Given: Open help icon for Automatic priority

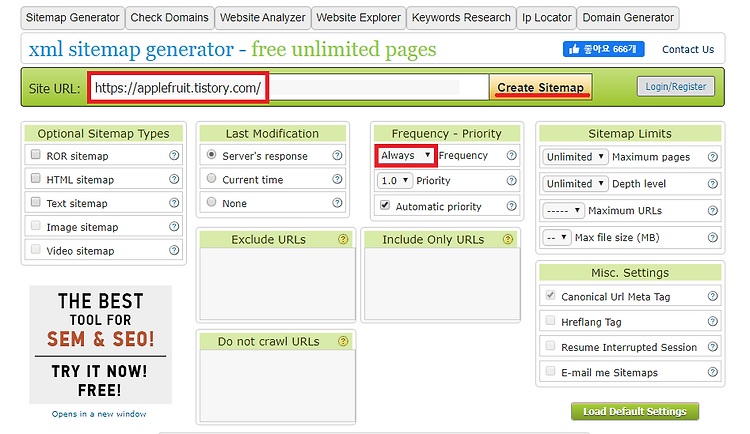Looking at the screenshot, I should [511, 206].
